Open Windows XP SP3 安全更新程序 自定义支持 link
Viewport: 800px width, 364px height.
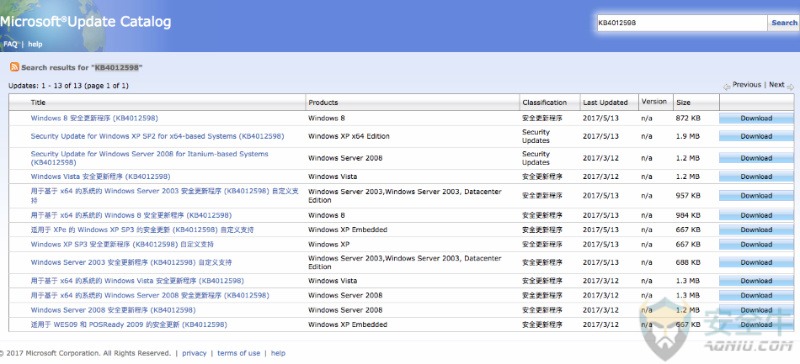coord(122,245)
